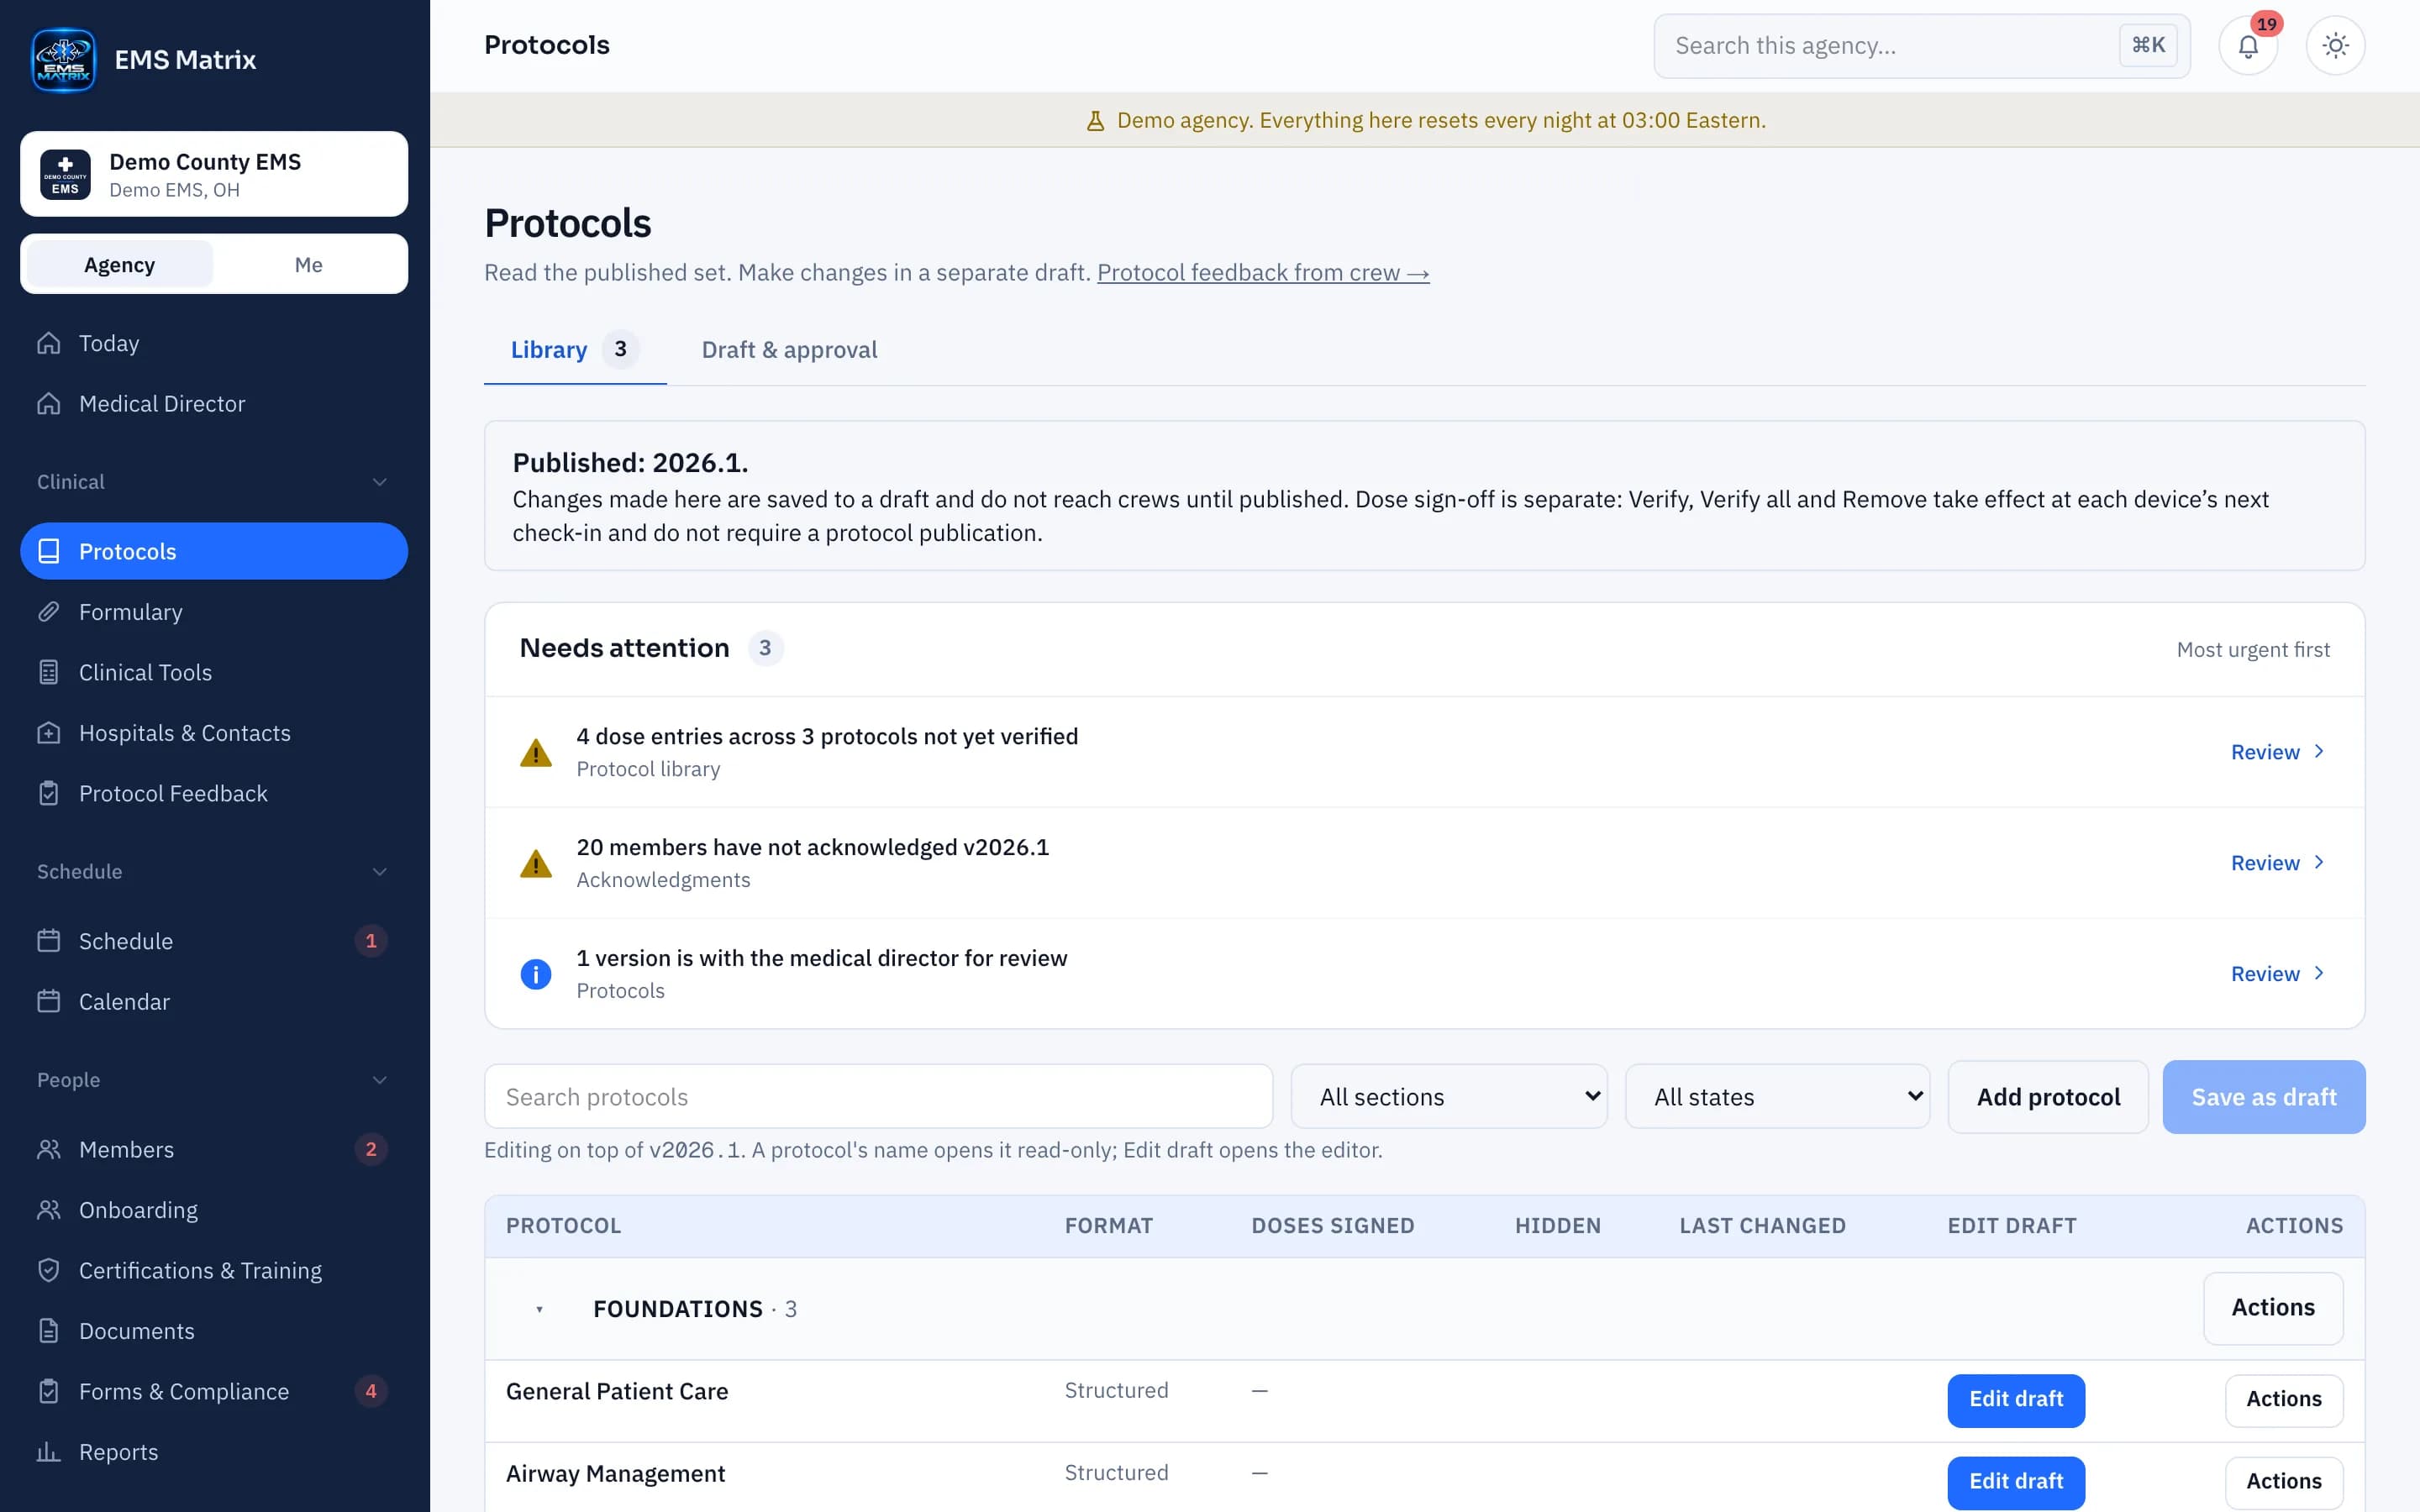2420x1512 pixels.
Task: Click the Formulary paperclip icon
Action: tap(49, 611)
